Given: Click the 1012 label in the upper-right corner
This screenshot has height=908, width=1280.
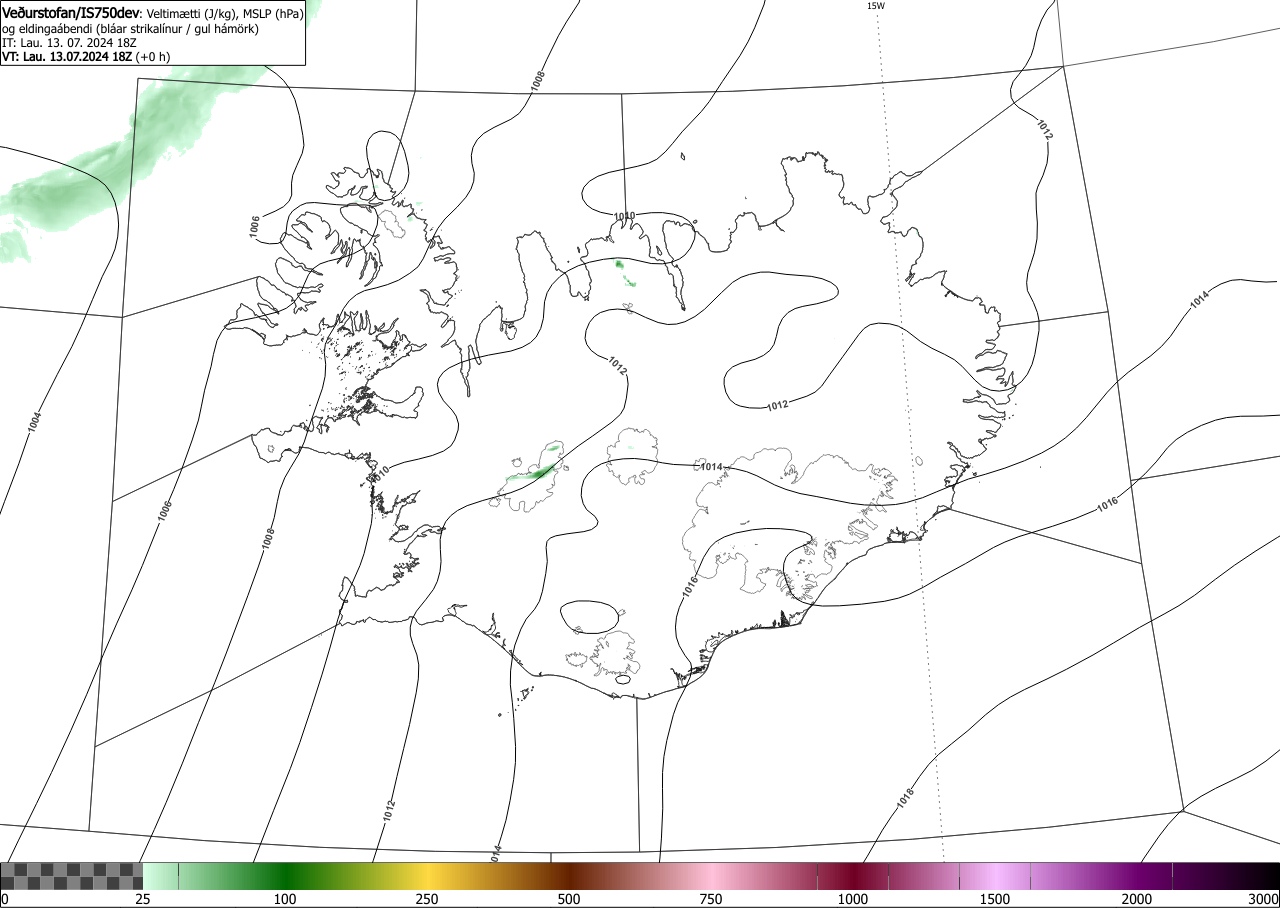Looking at the screenshot, I should point(1044,128).
